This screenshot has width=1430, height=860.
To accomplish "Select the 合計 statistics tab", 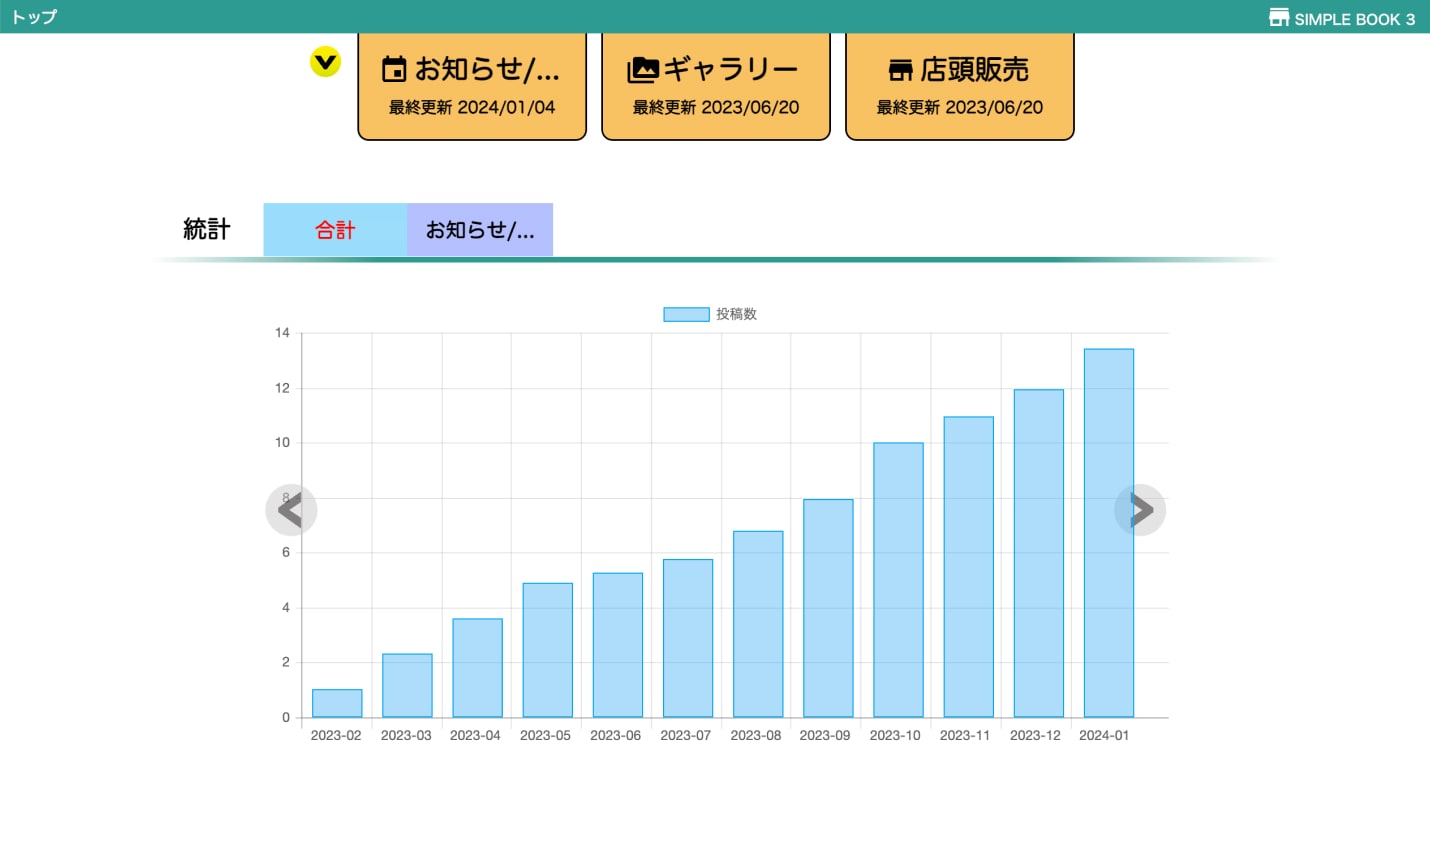I will (335, 230).
